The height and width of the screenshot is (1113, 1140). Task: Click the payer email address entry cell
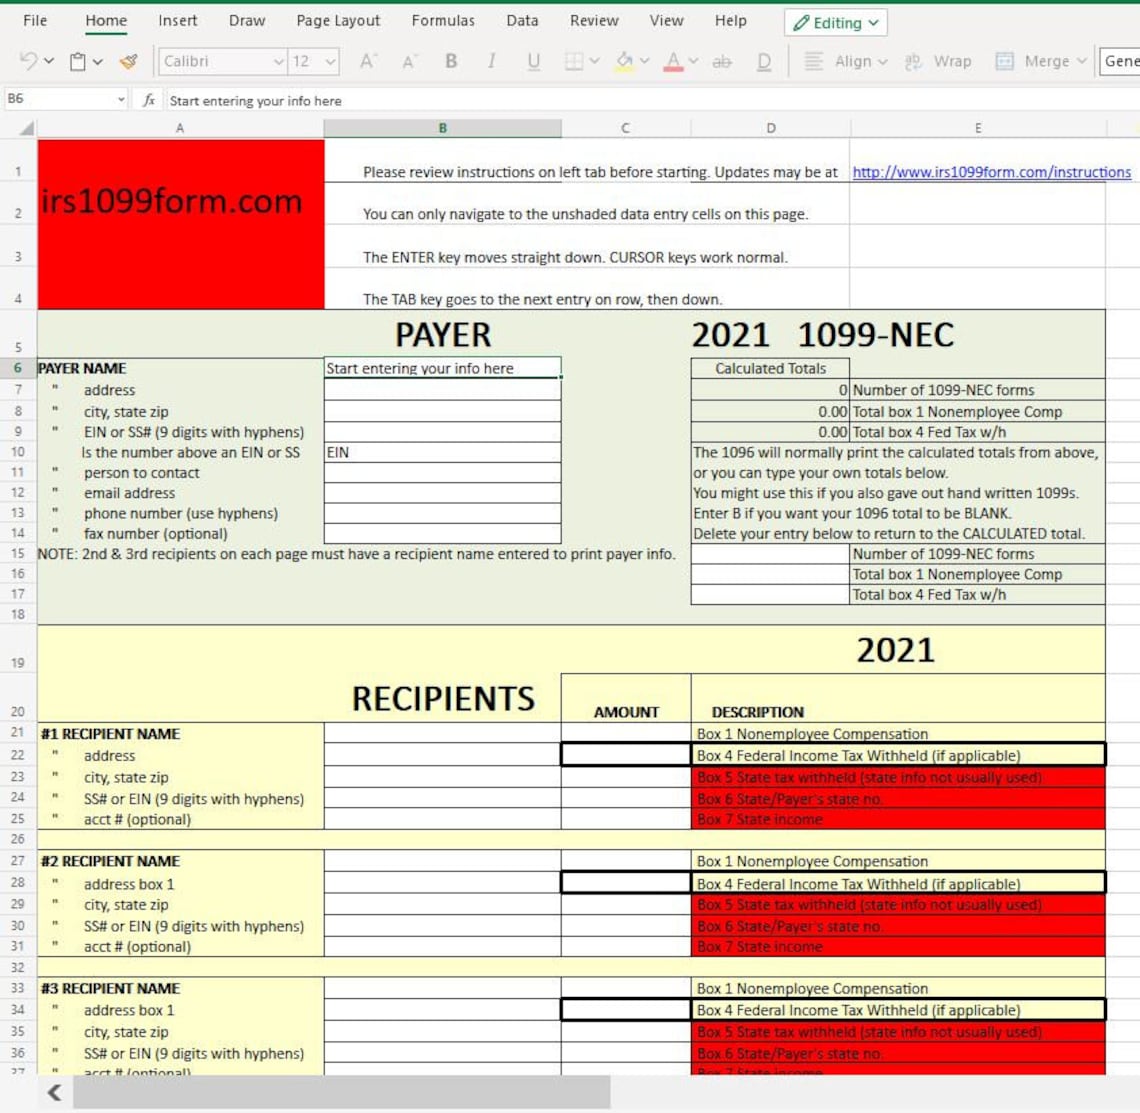pyautogui.click(x=442, y=493)
